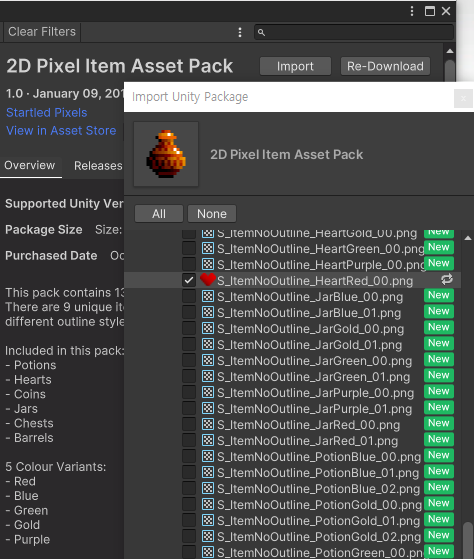The image size is (474, 559).
Task: Click the Import button
Action: click(x=295, y=66)
